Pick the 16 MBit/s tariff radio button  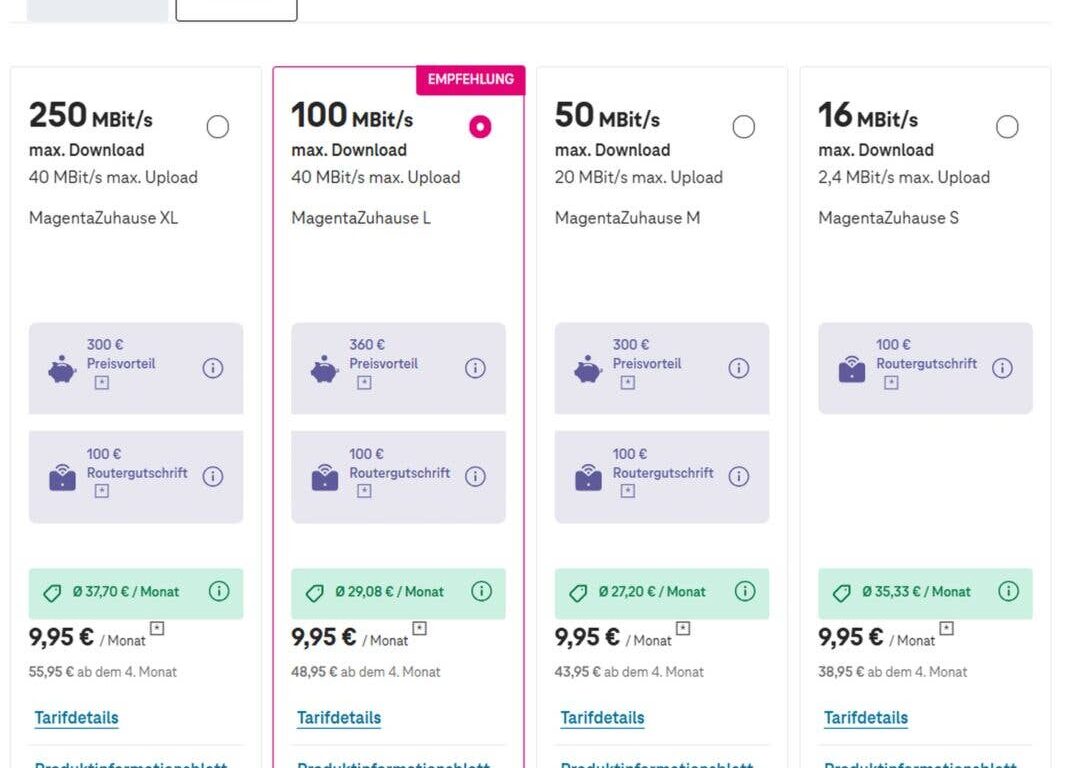coord(1007,127)
